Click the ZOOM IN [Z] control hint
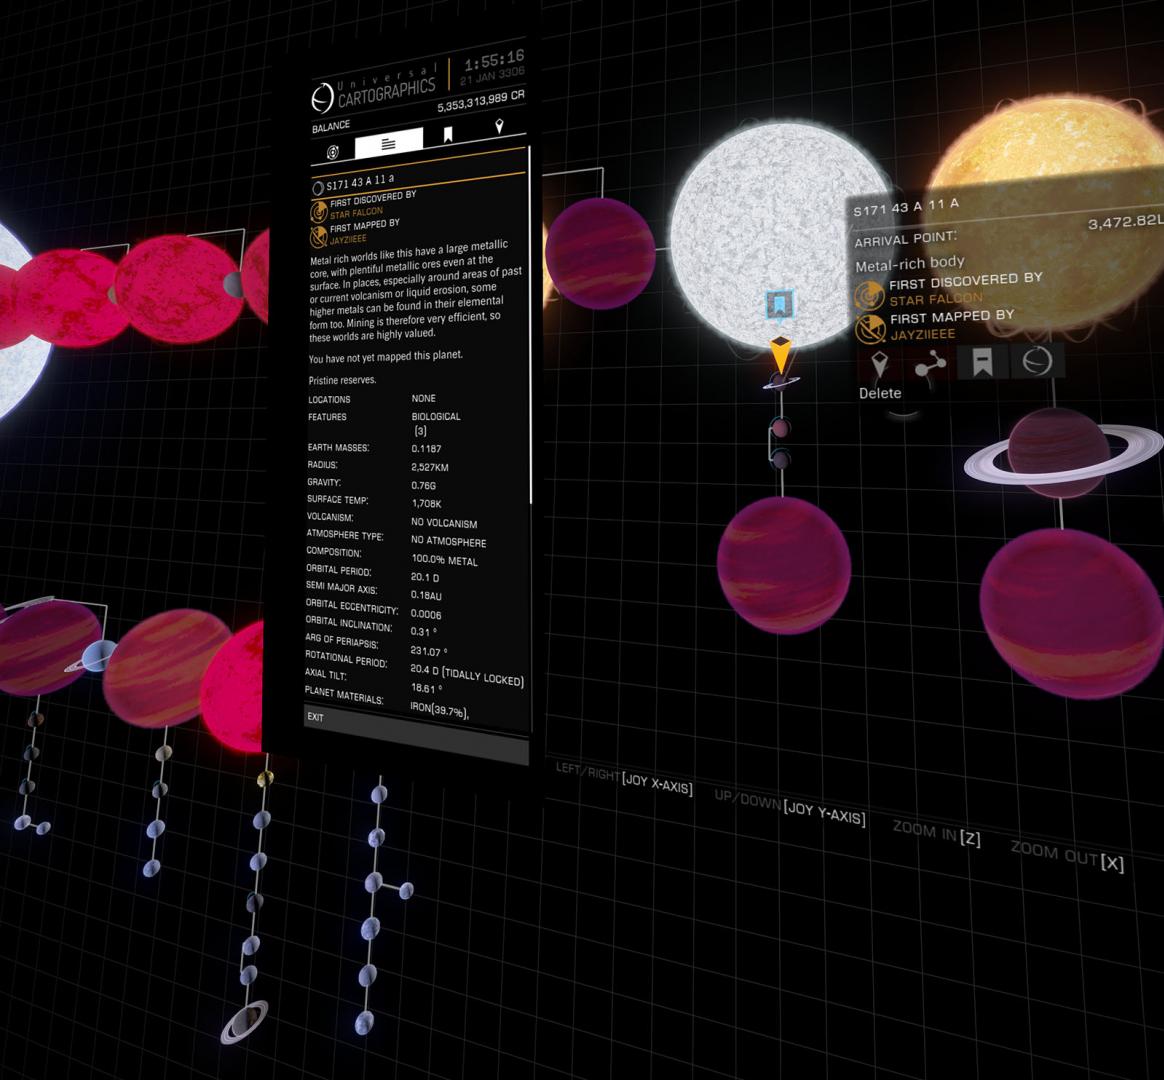The height and width of the screenshot is (1080, 1164). [x=936, y=833]
